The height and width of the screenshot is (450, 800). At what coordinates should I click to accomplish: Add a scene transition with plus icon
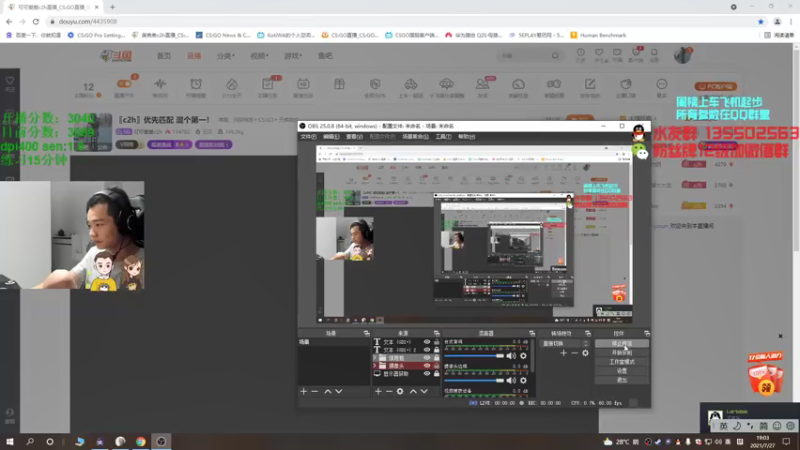[x=563, y=353]
